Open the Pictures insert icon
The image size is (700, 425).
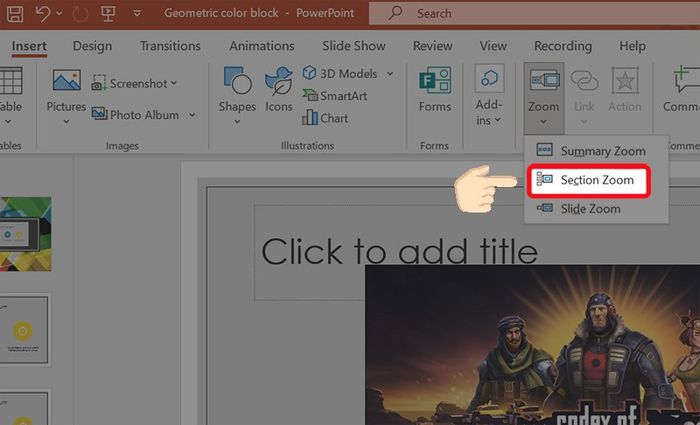[67, 80]
